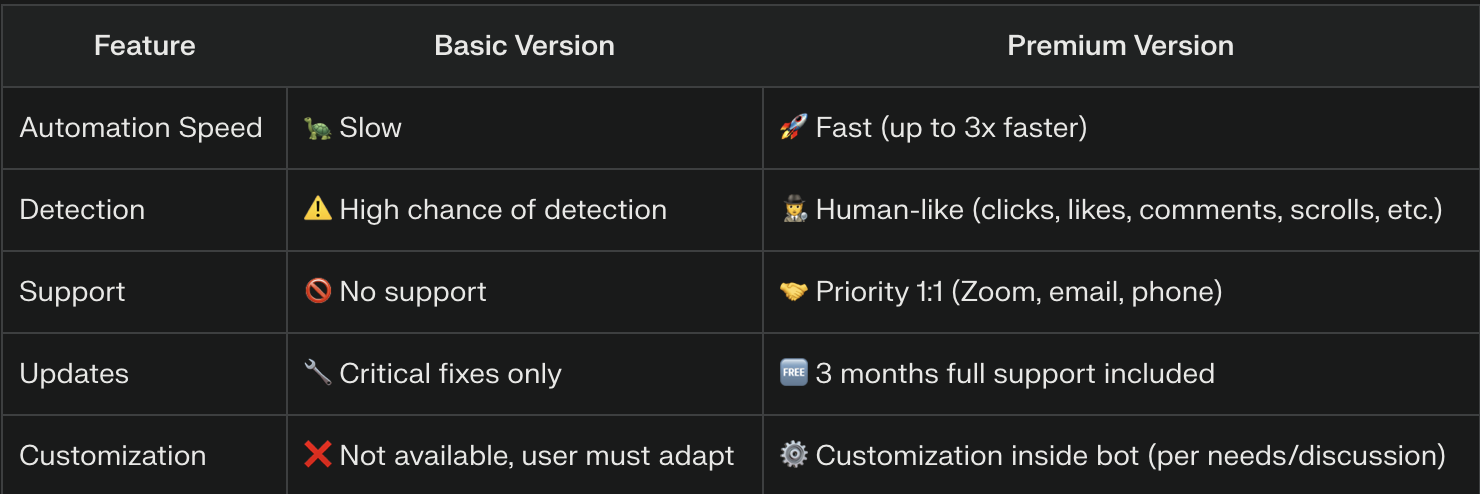Click the 'High chance of detection' text
Image resolution: width=1480 pixels, height=494 pixels.
click(503, 210)
